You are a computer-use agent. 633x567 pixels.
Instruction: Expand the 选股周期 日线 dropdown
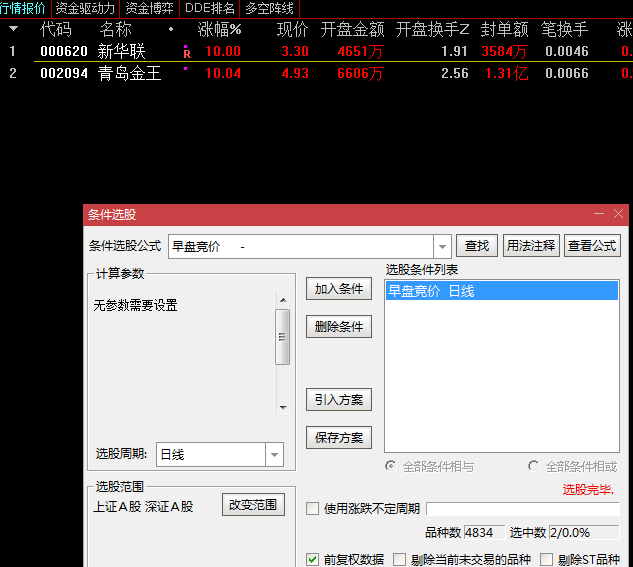[x=274, y=455]
